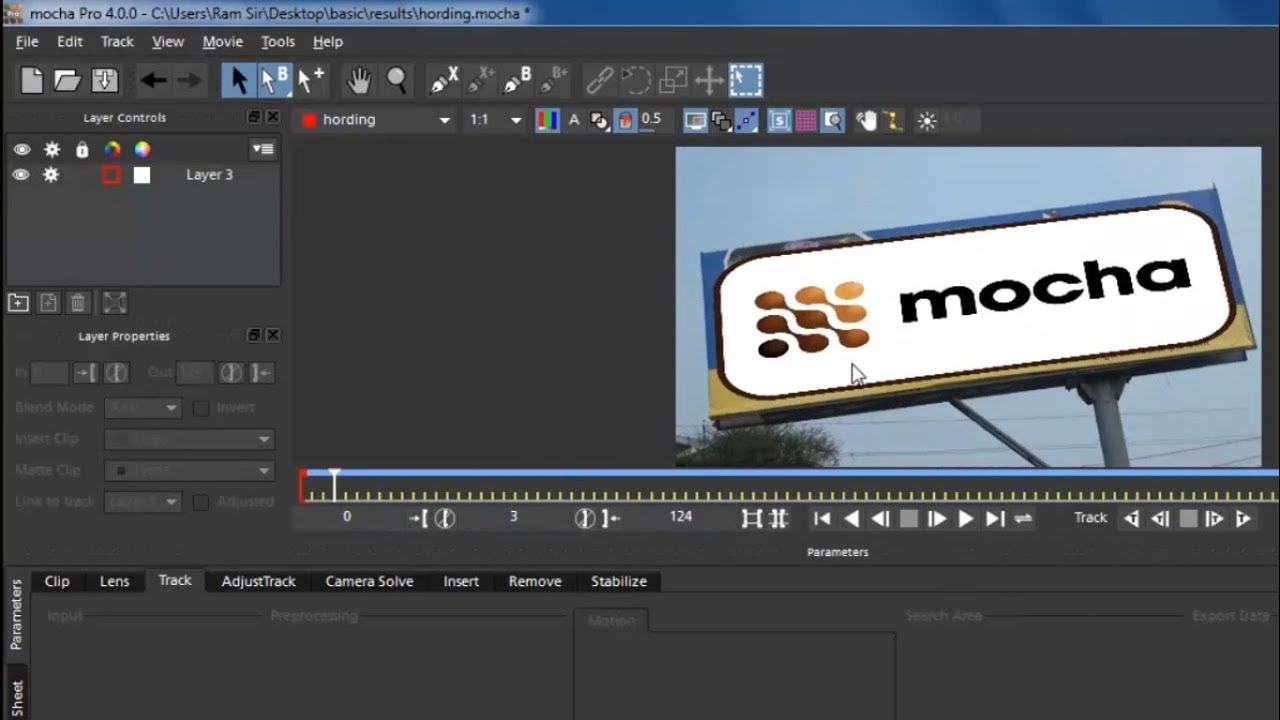Select the Pan hand tool
This screenshot has height=720, width=1280.
click(x=358, y=80)
